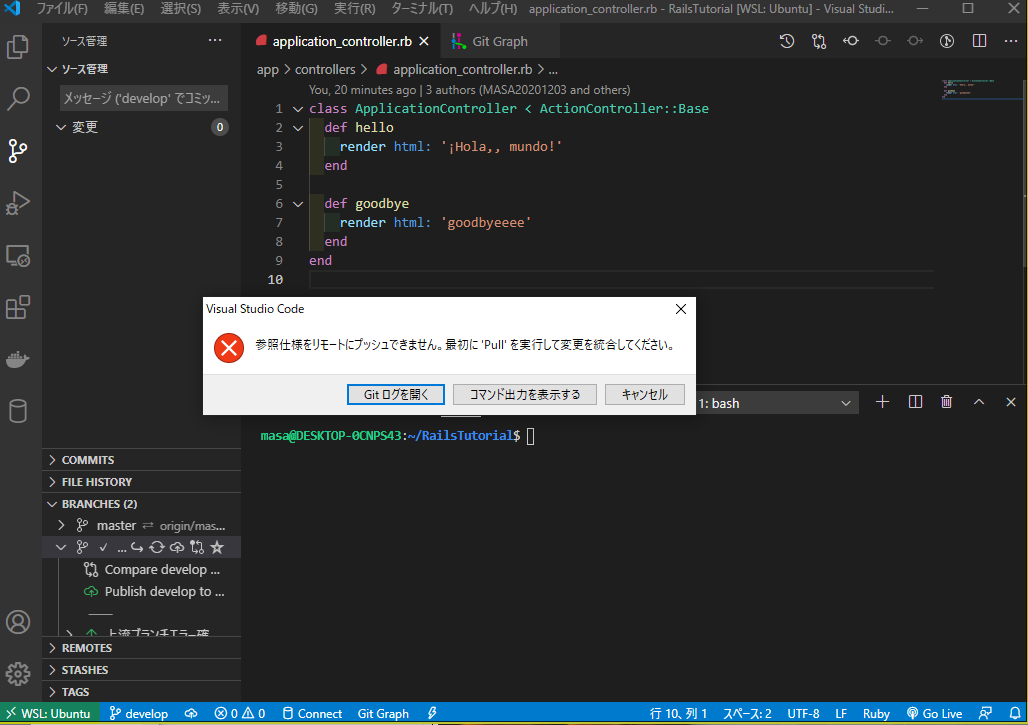Open the Manage gear icon
The width and height of the screenshot is (1028, 725).
click(x=18, y=674)
